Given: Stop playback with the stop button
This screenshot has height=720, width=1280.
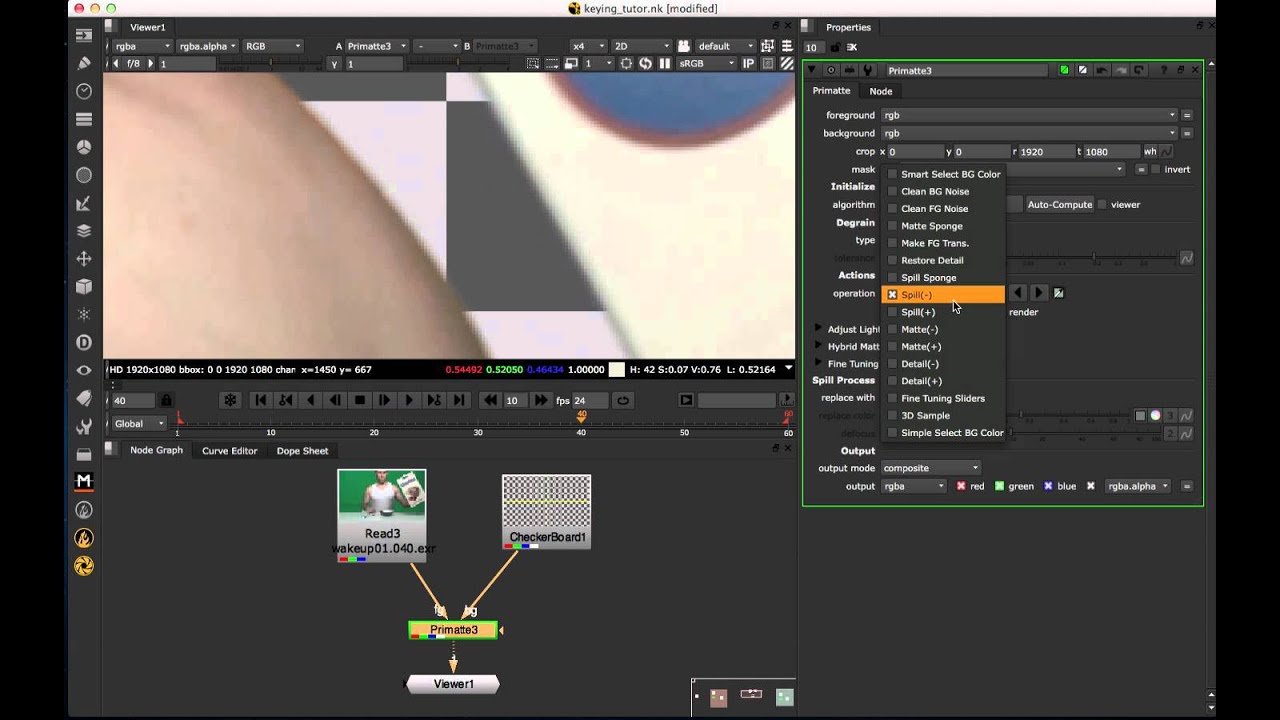Looking at the screenshot, I should [360, 400].
